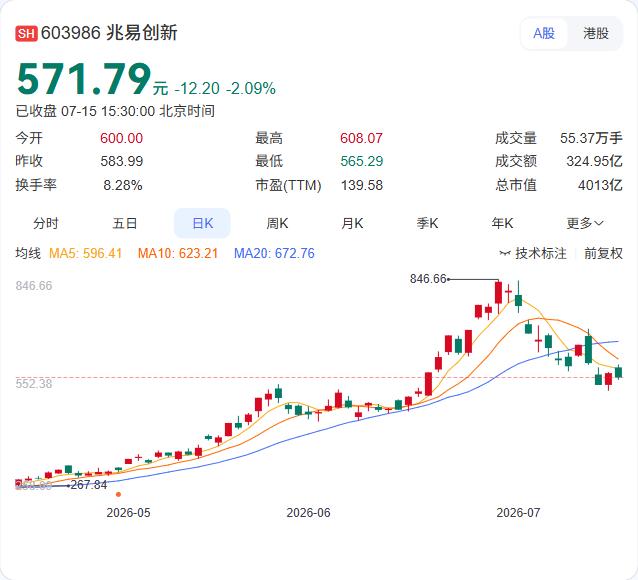Click the red SH exchange badge
This screenshot has height=580, width=638.
[26, 33]
